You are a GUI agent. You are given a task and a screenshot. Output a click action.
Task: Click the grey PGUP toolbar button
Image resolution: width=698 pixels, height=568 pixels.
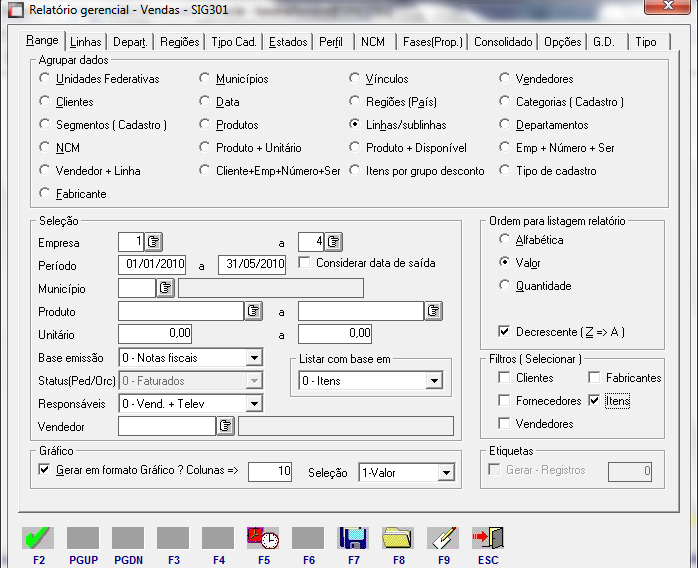pyautogui.click(x=83, y=538)
